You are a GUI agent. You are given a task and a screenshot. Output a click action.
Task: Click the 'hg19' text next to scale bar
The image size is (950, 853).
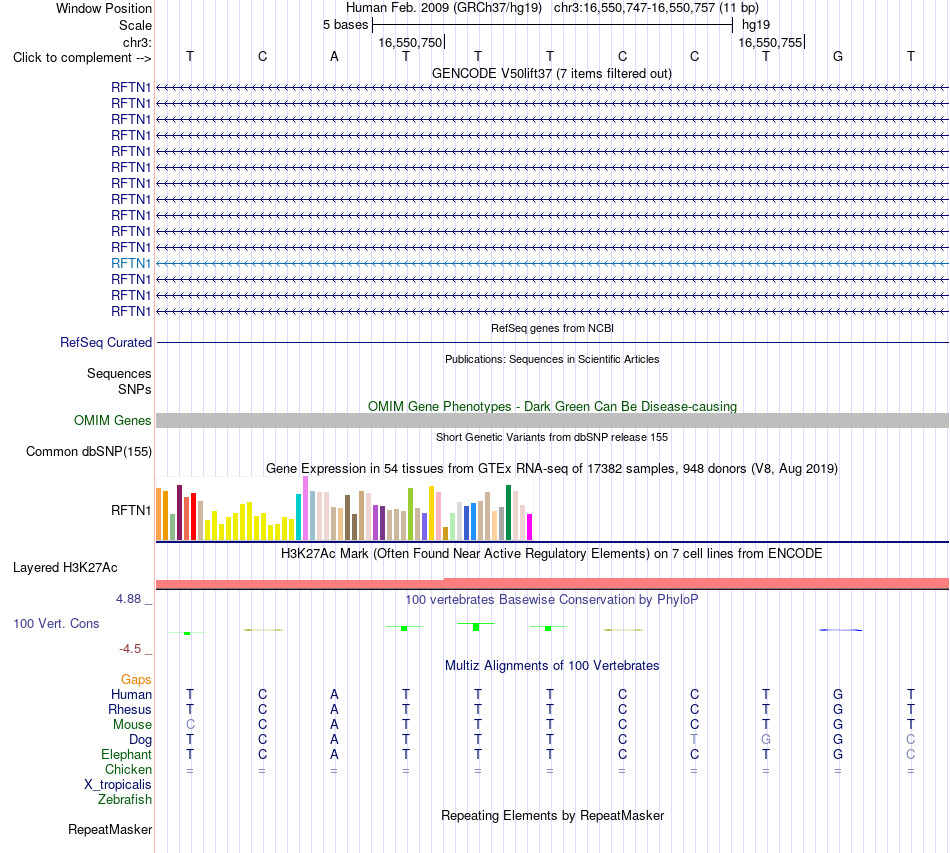point(756,25)
